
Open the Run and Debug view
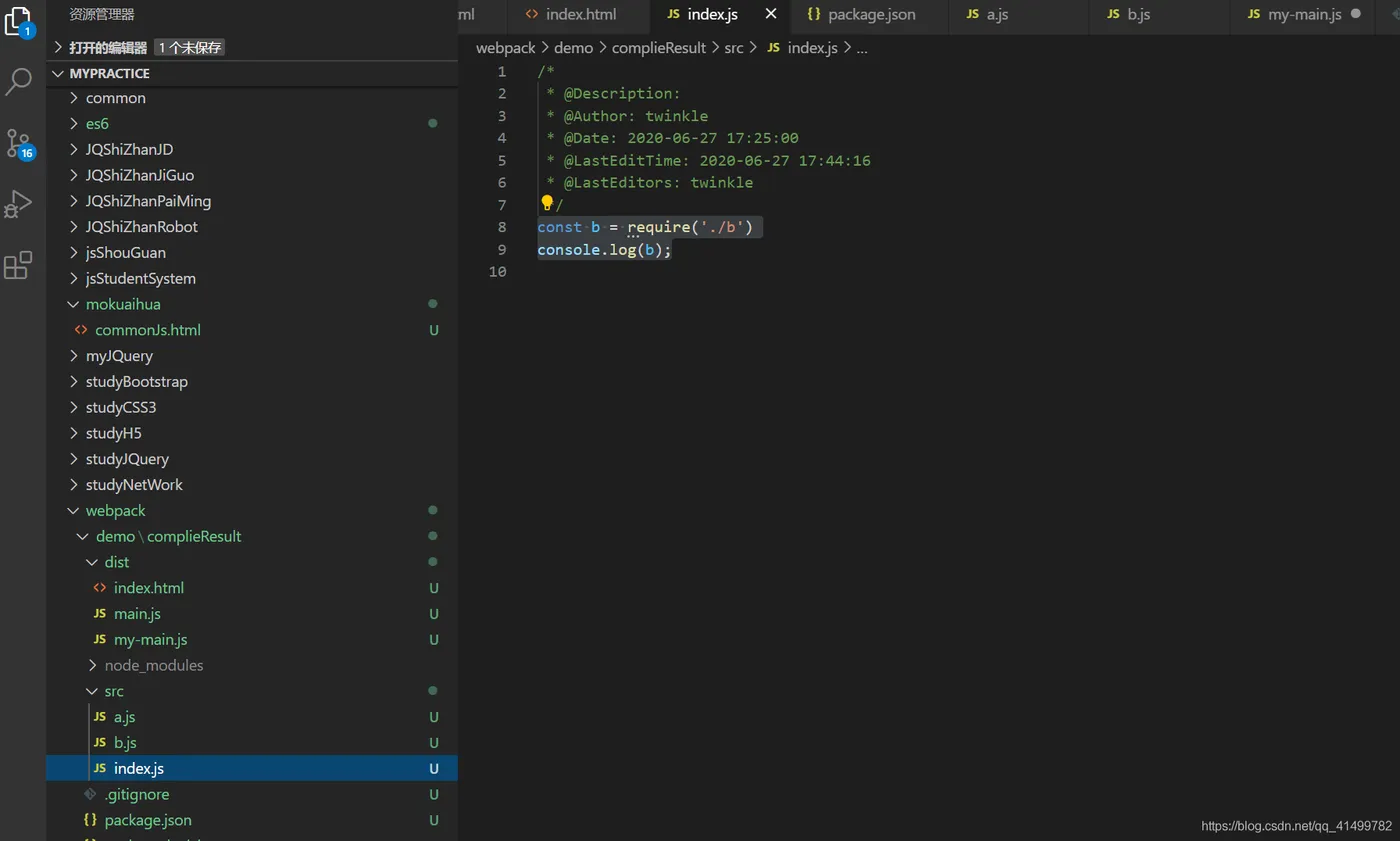point(19,203)
